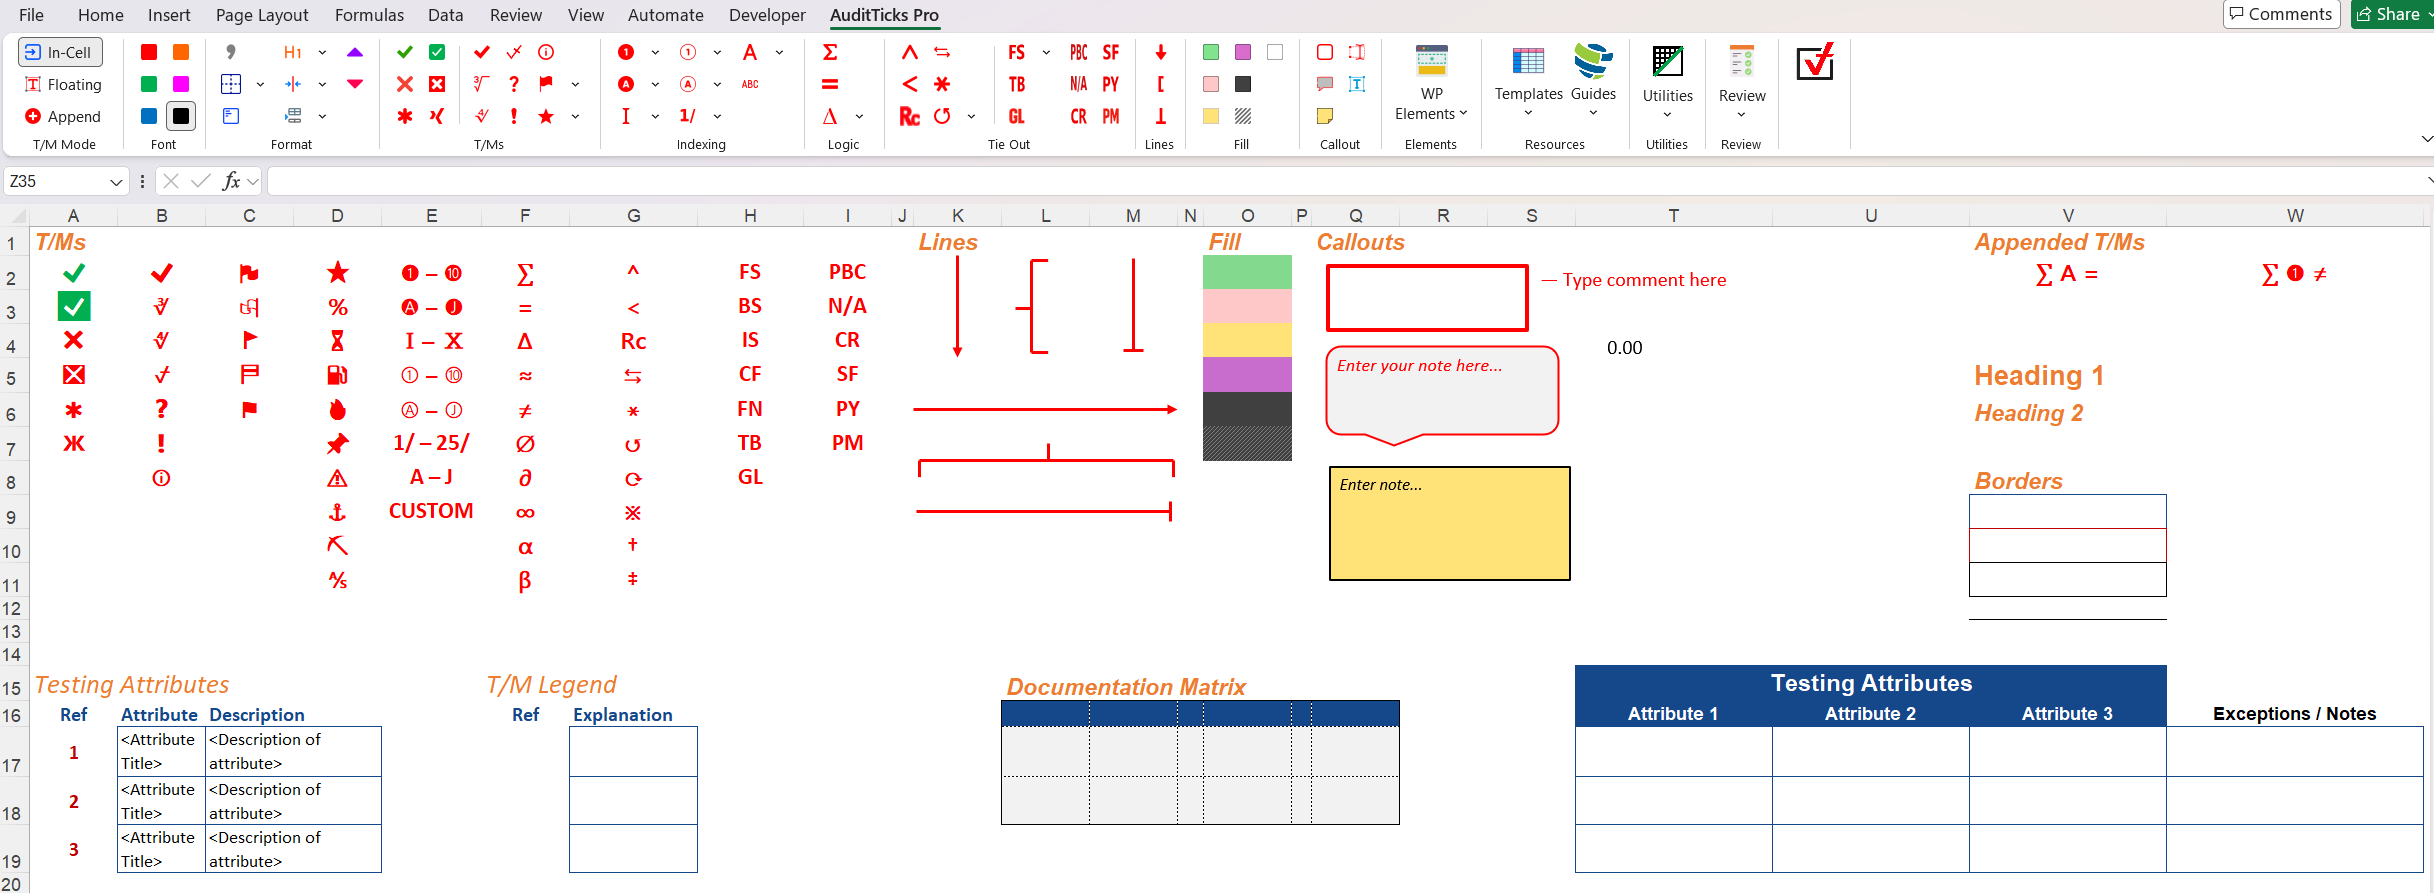Insert N/A tie-out mark in ribbon

coord(1079,84)
